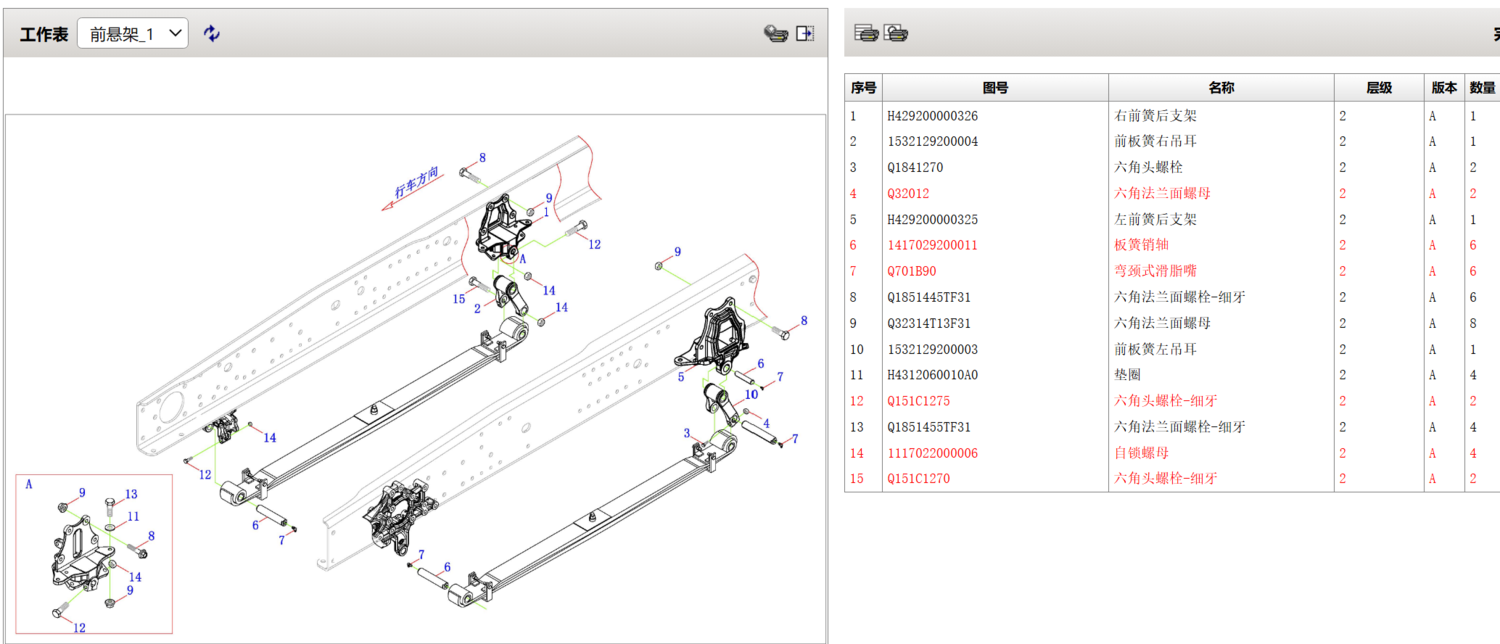Select the 右前簧后支架 table row
This screenshot has width=1500, height=644.
[x=1155, y=116]
